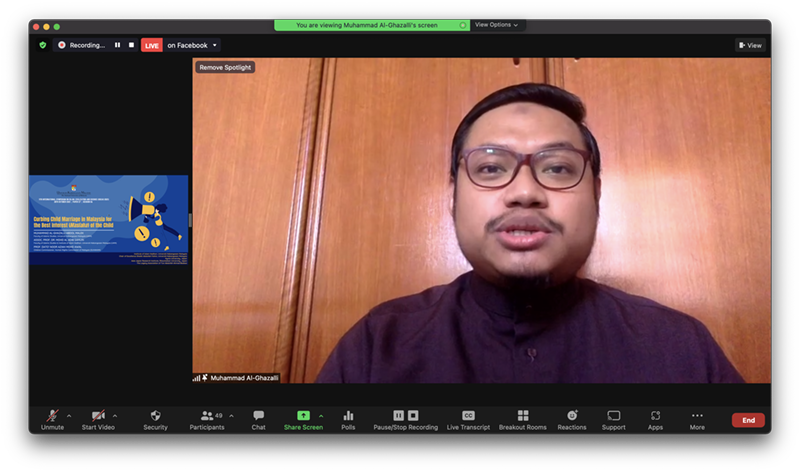Open the LIVE on Facebook dropdown arrow
Screen dimensions: 800x472
(x=215, y=45)
